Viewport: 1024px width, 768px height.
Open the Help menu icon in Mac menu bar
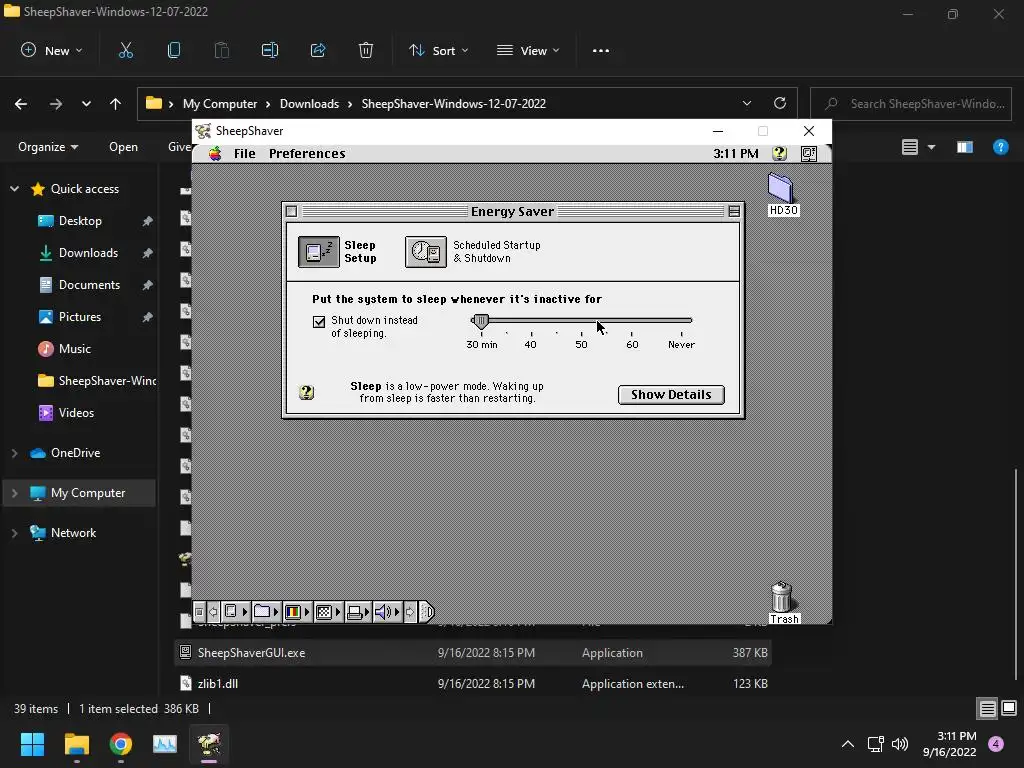point(779,153)
